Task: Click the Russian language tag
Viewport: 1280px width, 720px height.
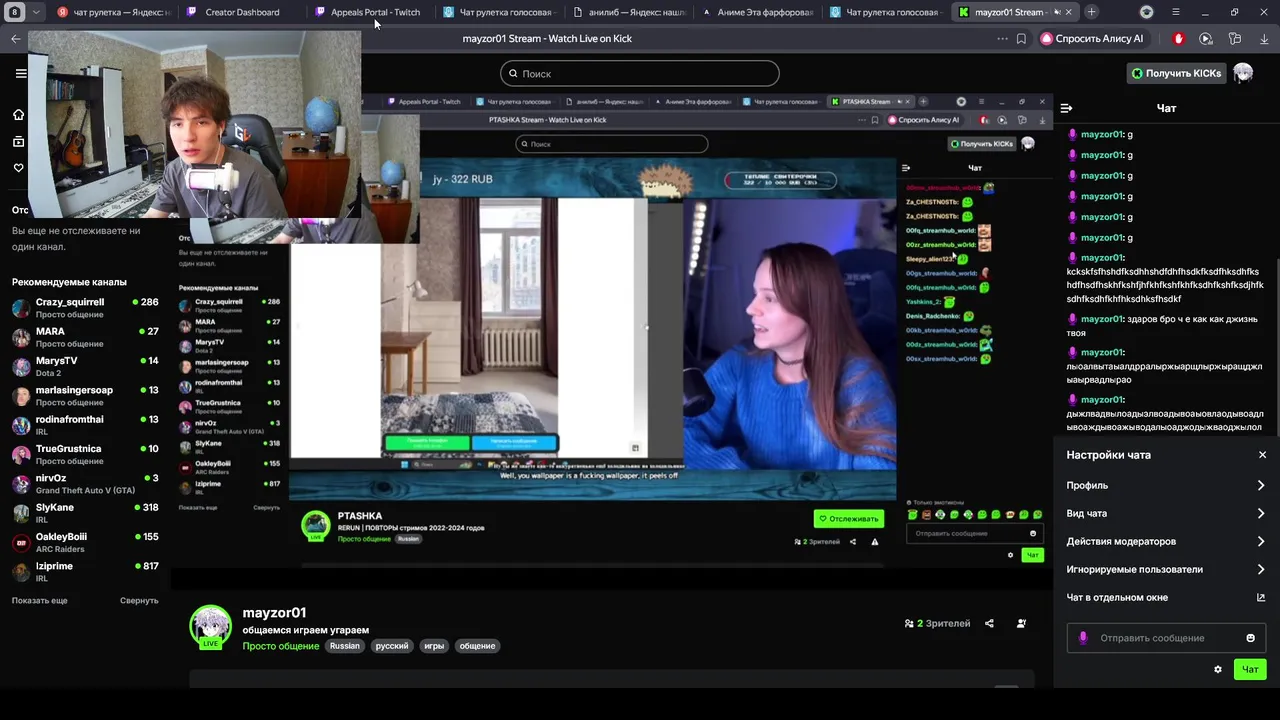Action: [345, 646]
